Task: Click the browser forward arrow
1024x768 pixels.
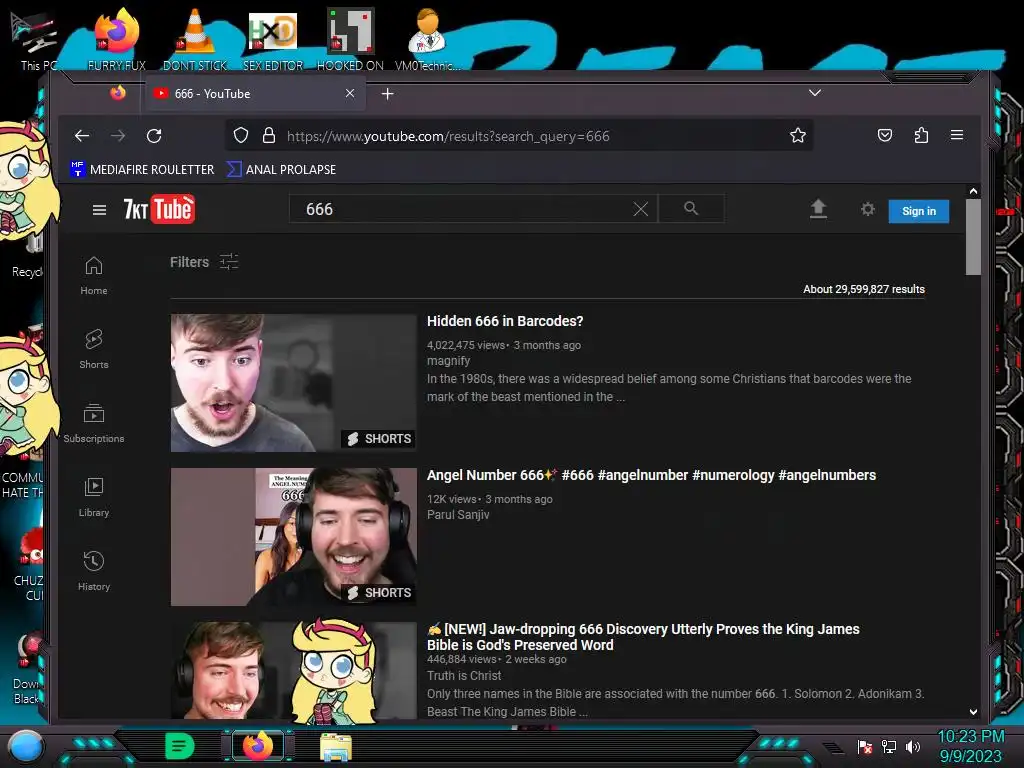Action: 118,136
